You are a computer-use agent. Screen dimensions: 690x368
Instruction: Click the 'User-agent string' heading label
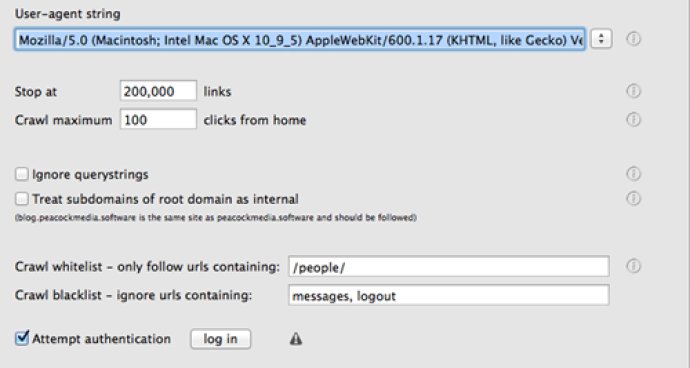pyautogui.click(x=67, y=14)
